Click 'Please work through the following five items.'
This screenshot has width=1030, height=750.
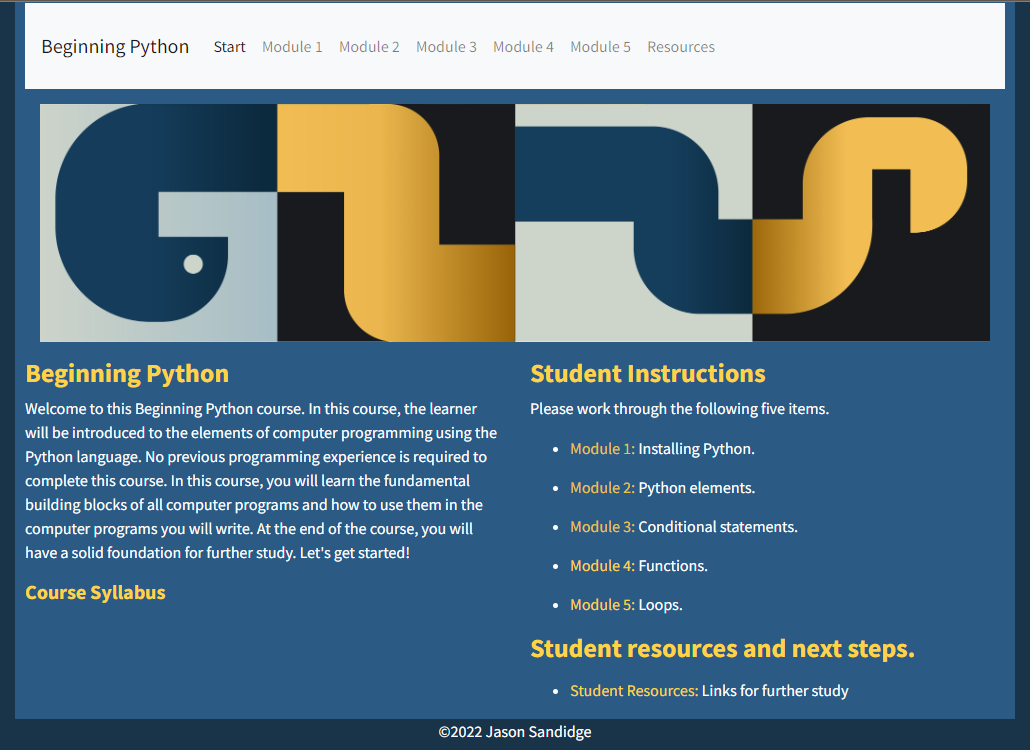[x=679, y=409]
